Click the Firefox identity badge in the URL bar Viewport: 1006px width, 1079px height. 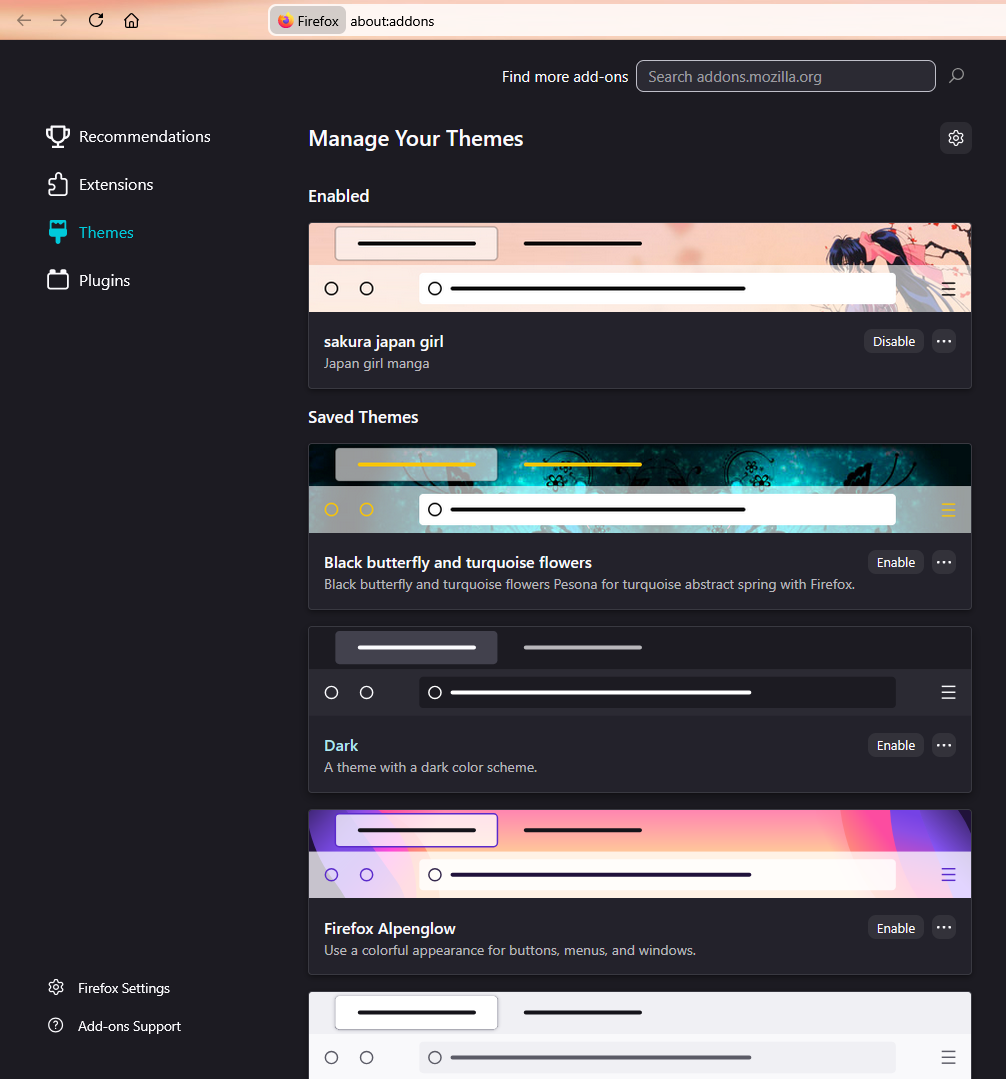[x=308, y=21]
